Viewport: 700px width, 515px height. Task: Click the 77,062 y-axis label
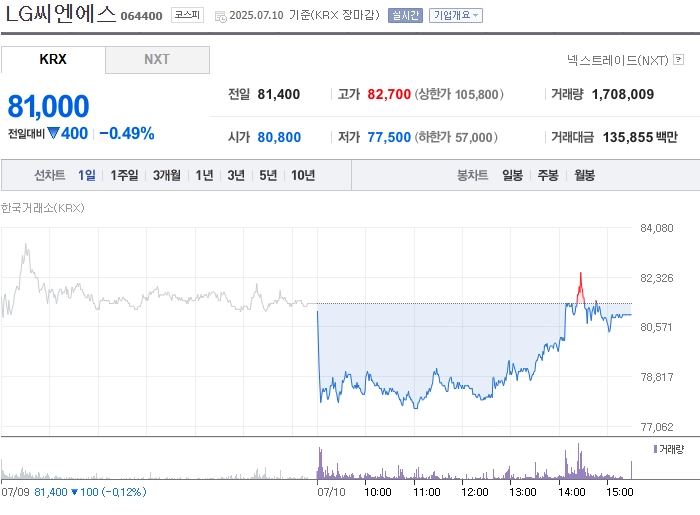[x=657, y=427]
